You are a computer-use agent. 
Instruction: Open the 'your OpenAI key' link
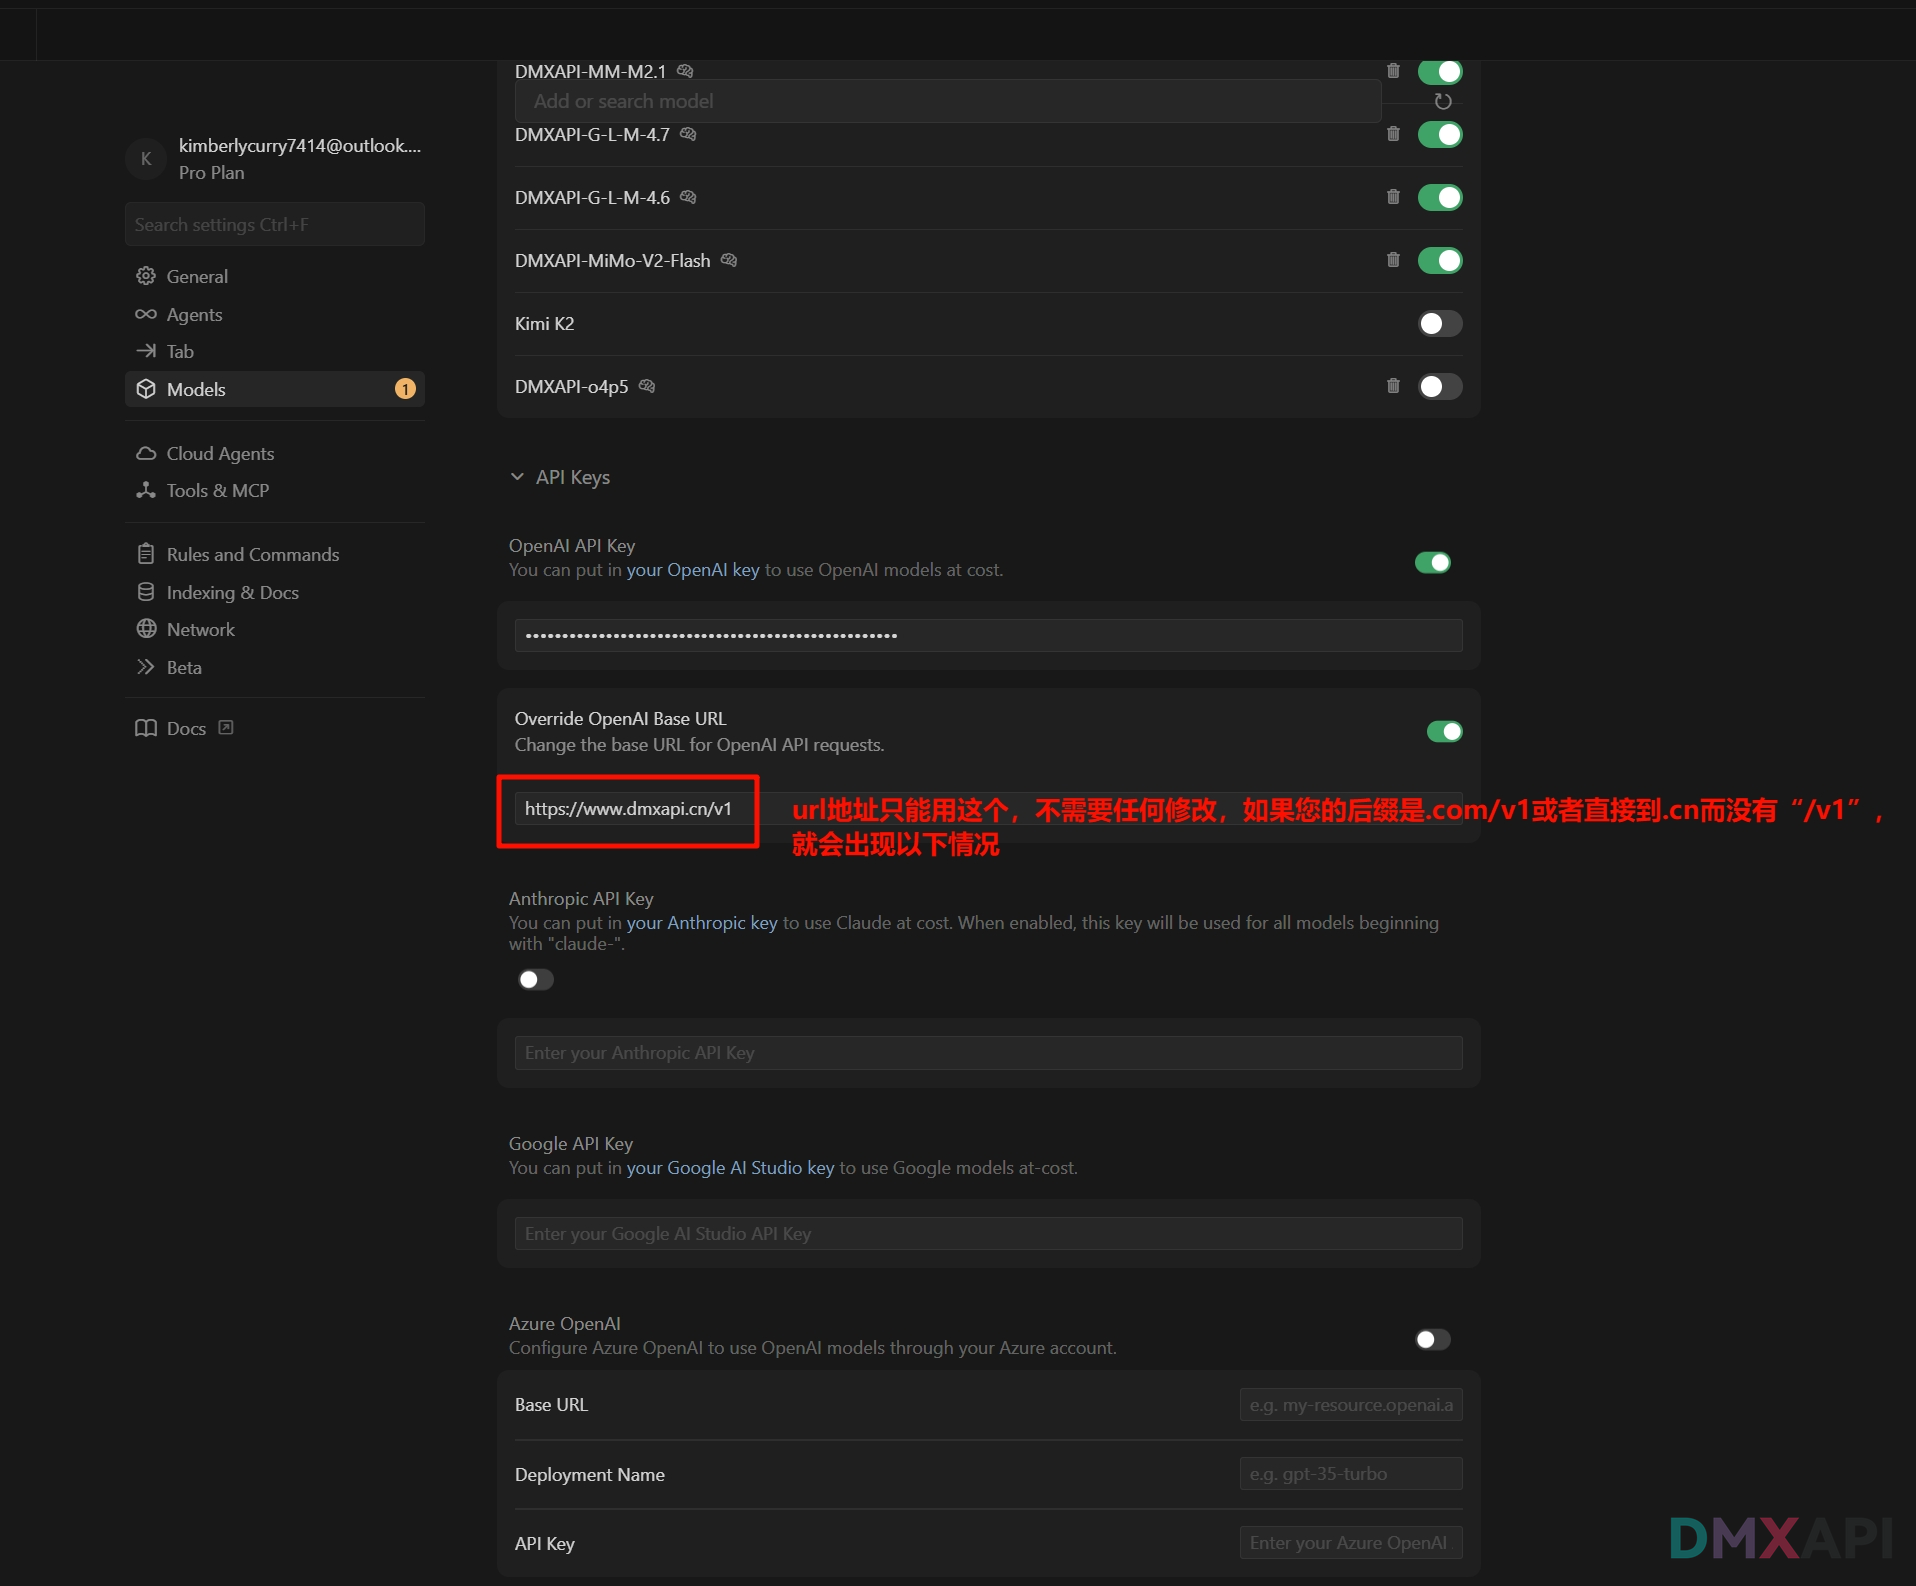coord(692,570)
